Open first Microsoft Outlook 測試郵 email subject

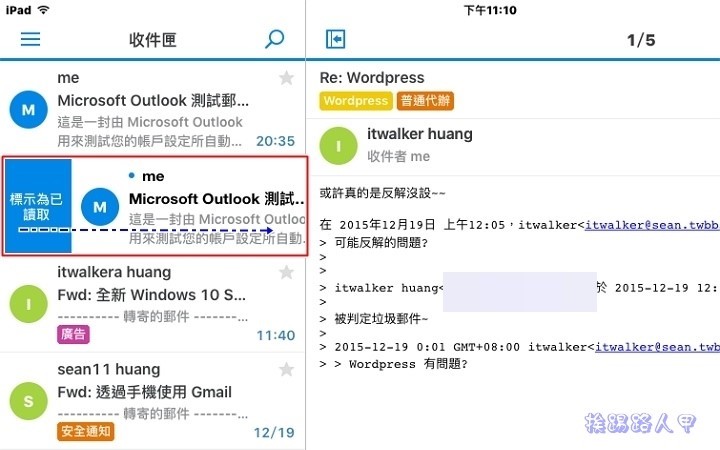click(153, 101)
